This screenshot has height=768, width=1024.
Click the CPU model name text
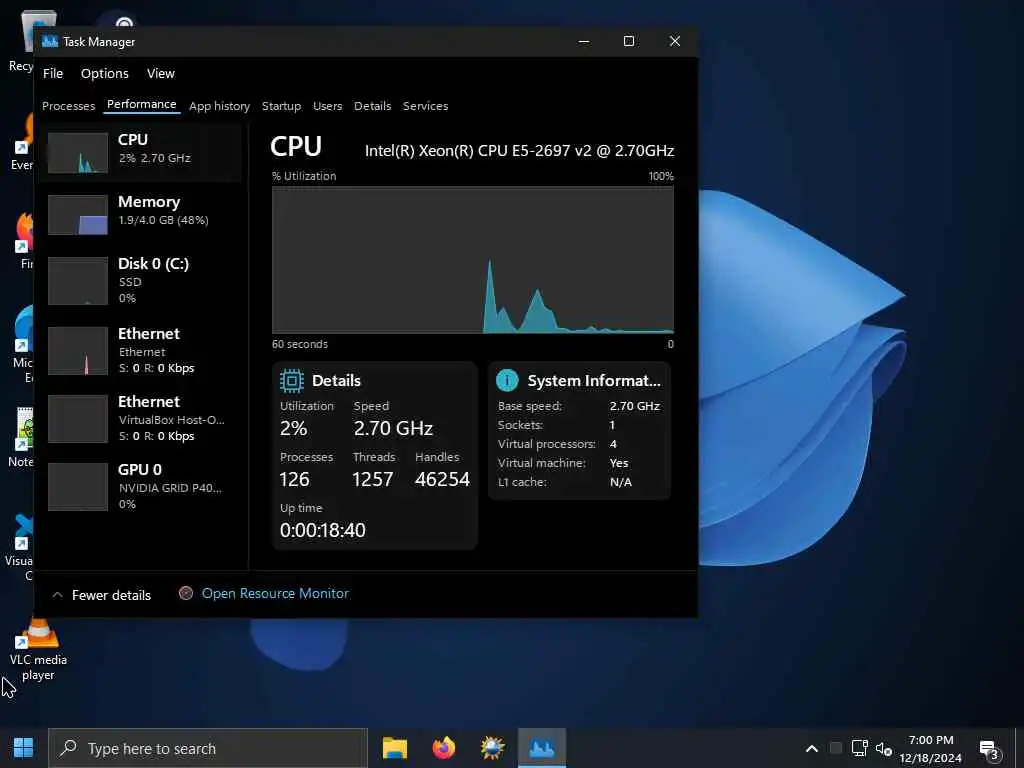[x=519, y=151]
